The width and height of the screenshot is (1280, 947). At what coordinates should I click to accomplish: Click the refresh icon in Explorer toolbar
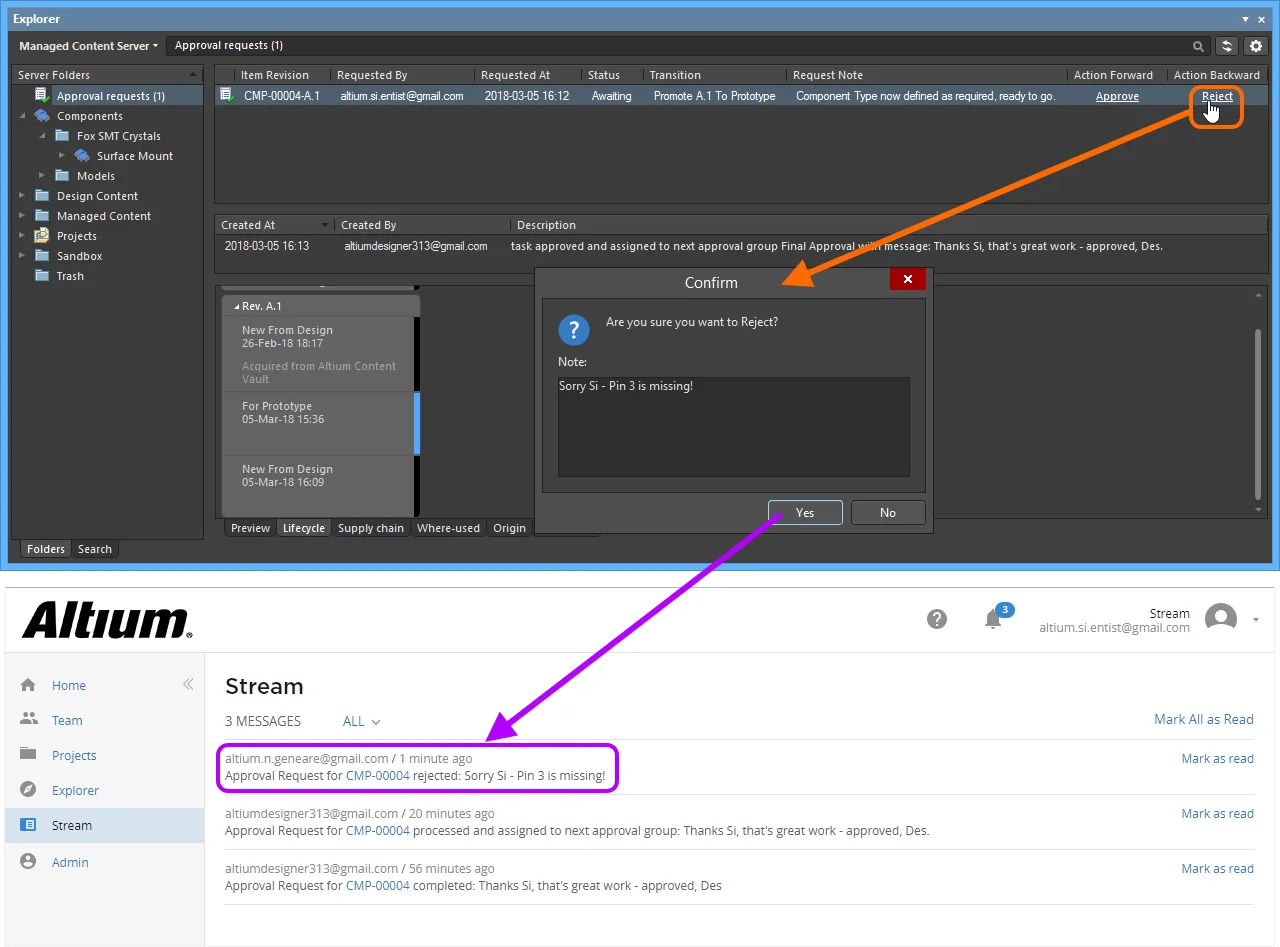pos(1227,46)
